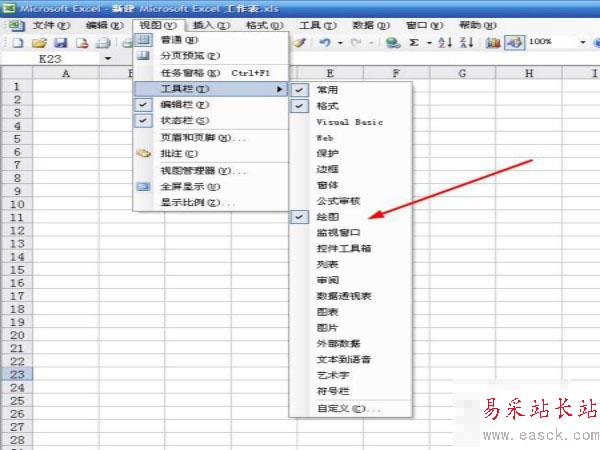Open 视图管理器 dialog entry
Screen dimensions: 600x450
coord(210,171)
